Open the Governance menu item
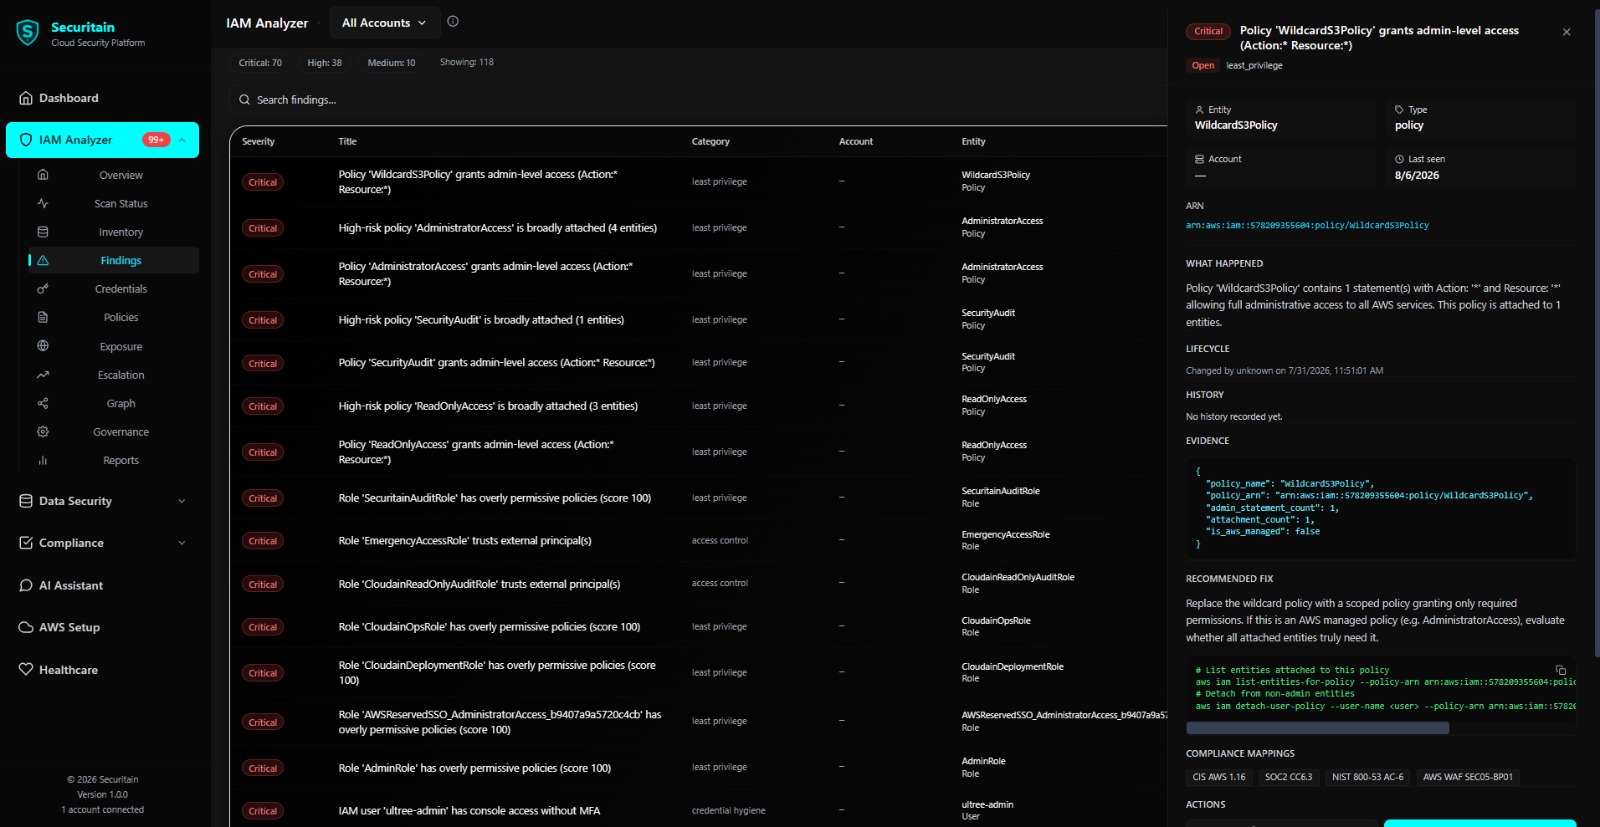The image size is (1600, 827). click(x=114, y=432)
